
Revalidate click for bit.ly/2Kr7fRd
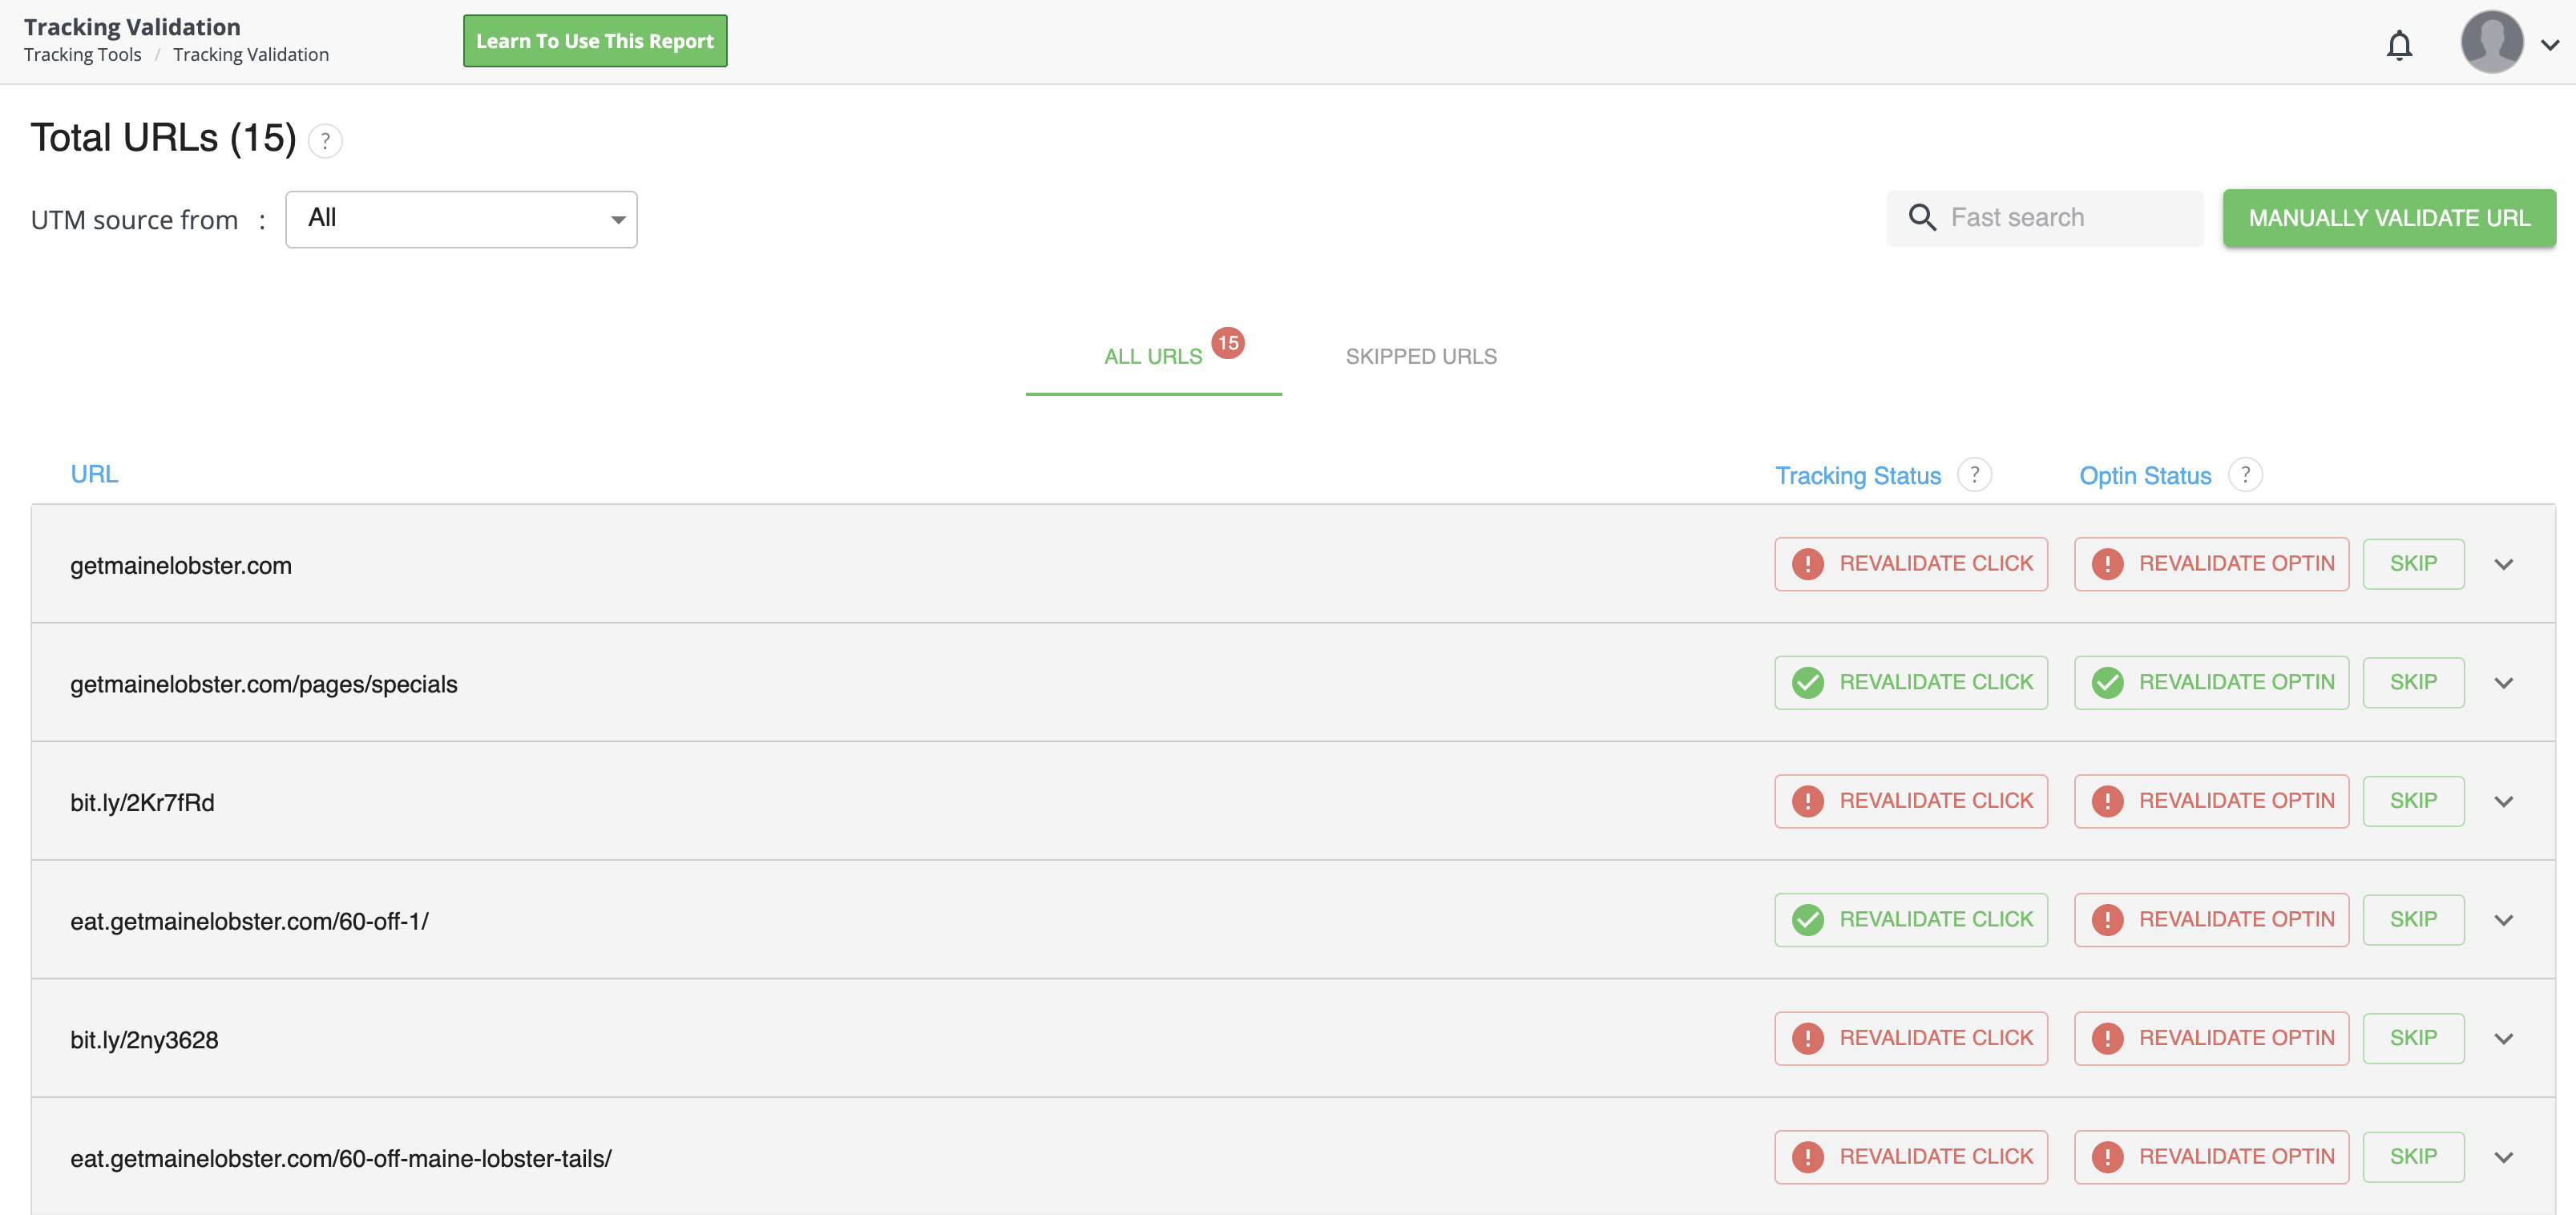1911,801
